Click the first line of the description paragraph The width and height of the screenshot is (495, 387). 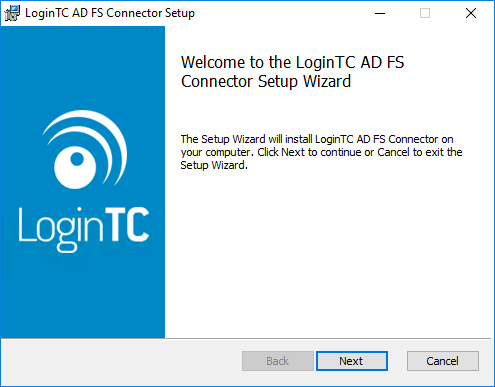click(317, 139)
